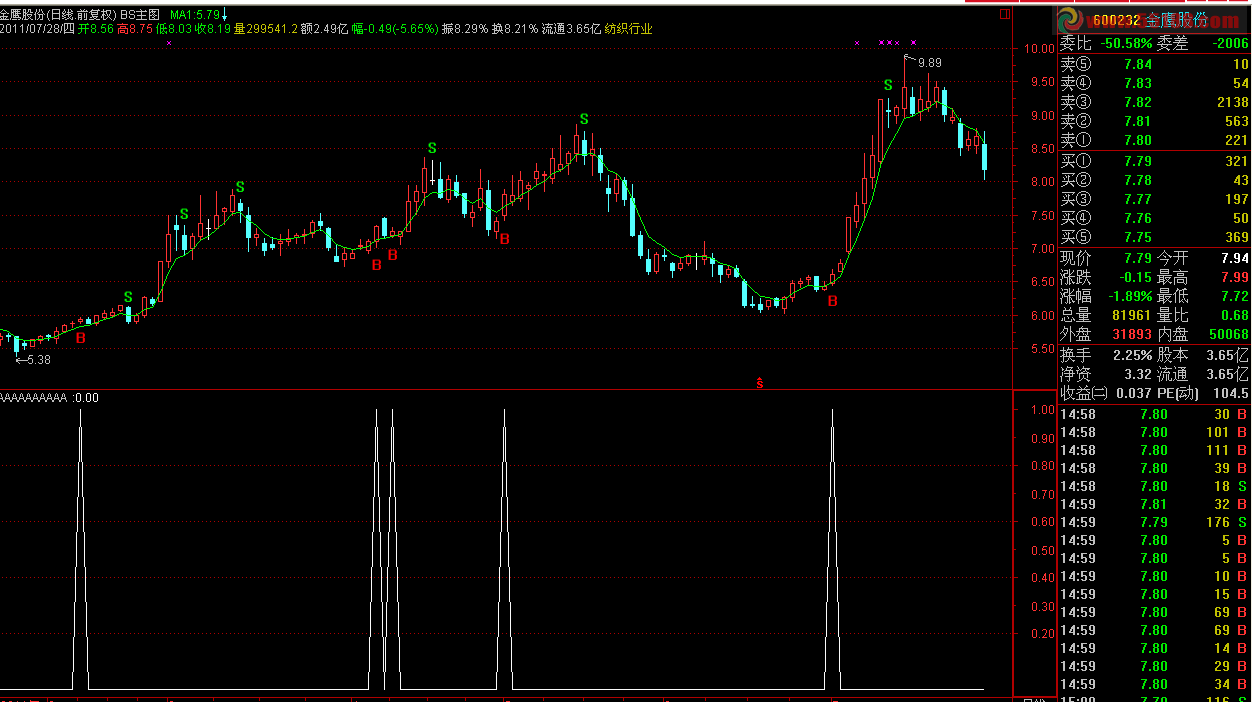Select the 14:59 tick at 7.79 volume 176
Viewport: 1252px width, 702px height.
[1155, 522]
